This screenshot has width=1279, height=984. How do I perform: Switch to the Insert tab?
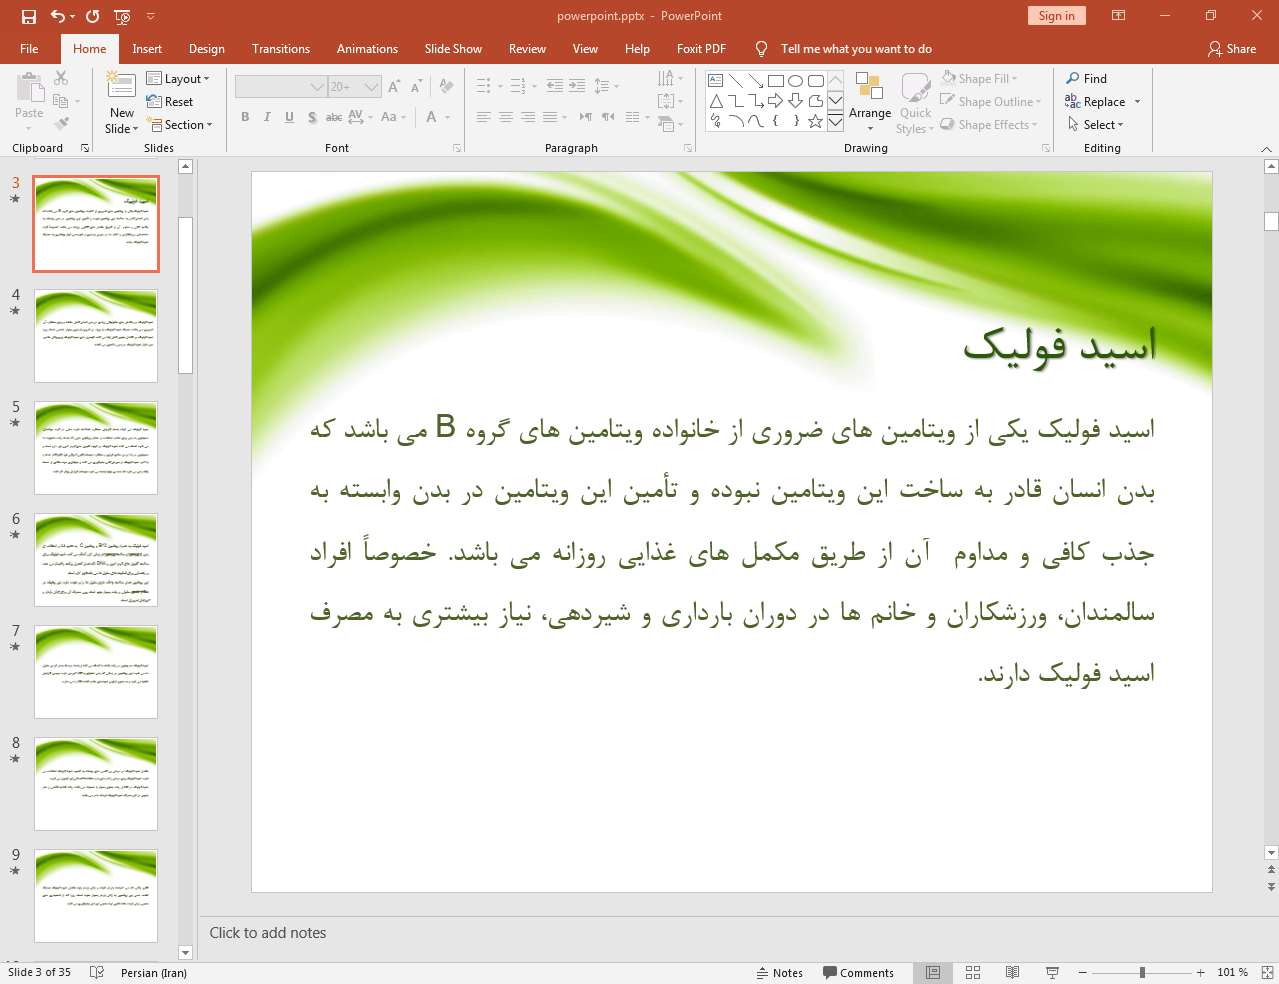coord(147,49)
